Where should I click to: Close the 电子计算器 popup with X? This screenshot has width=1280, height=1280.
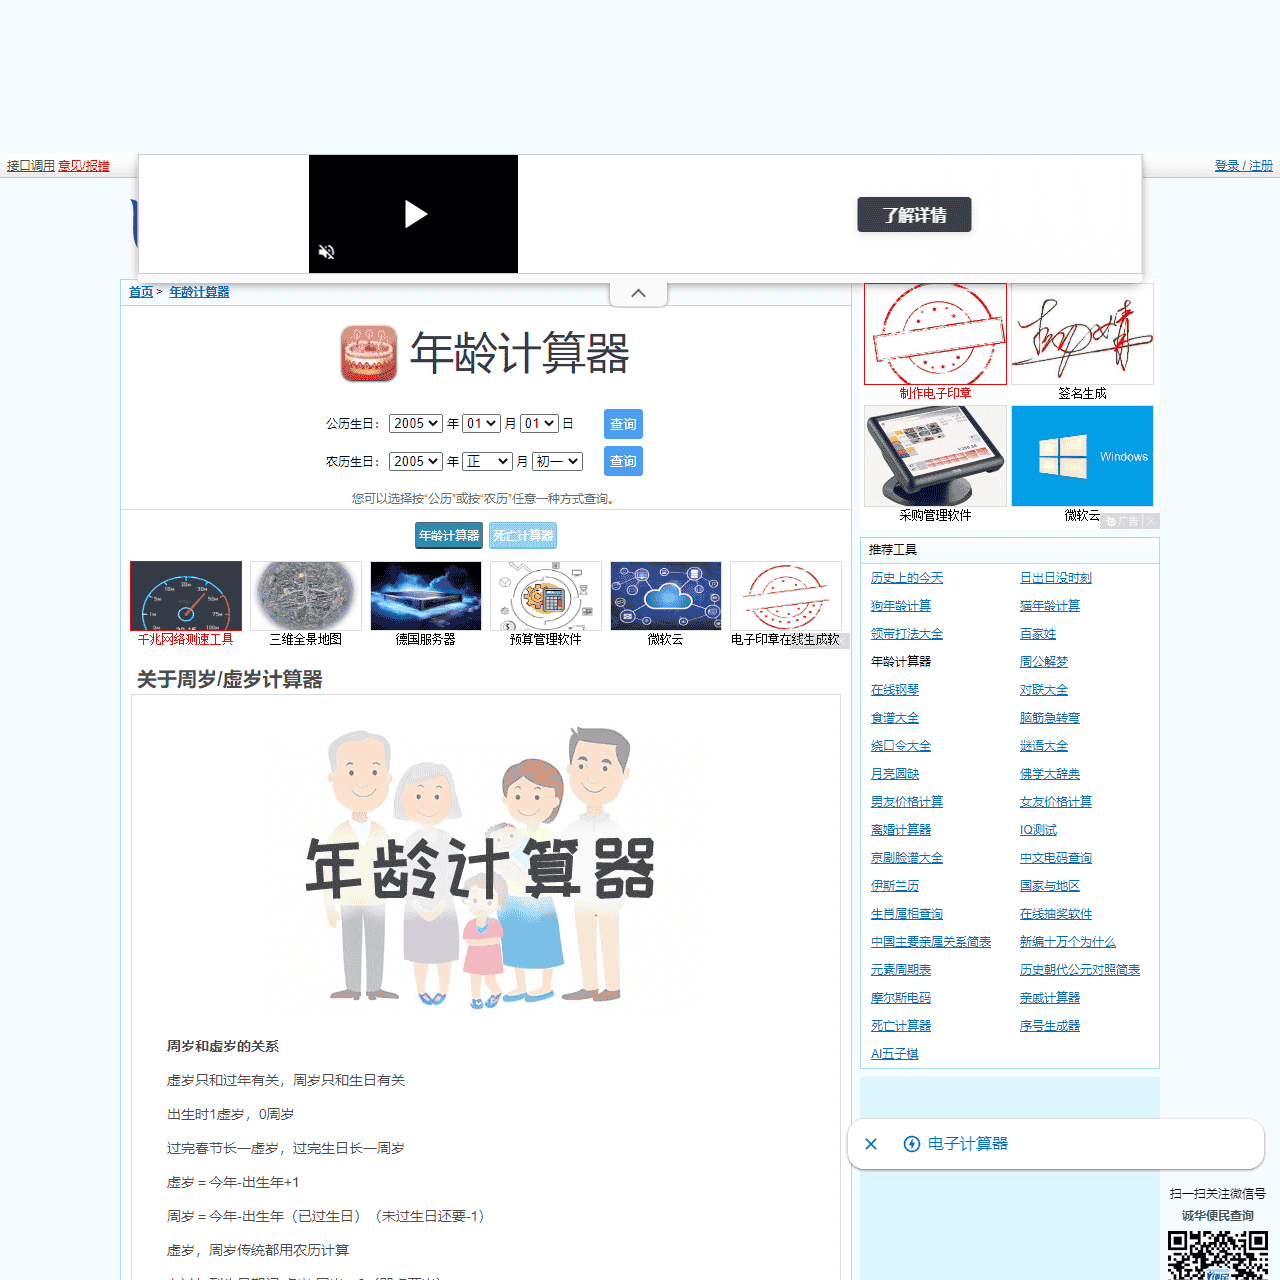click(871, 1144)
